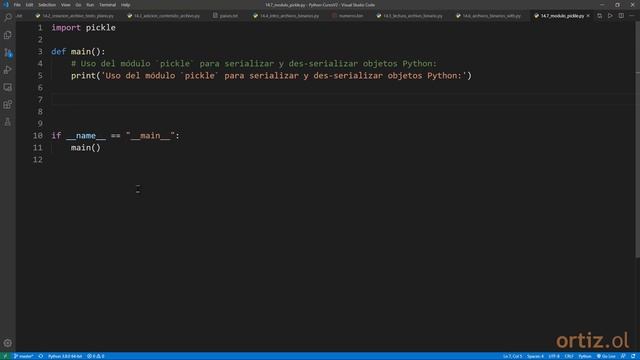Switch to the 14.5 lectura archivo binario tab
This screenshot has height=360, width=640.
(x=410, y=16)
